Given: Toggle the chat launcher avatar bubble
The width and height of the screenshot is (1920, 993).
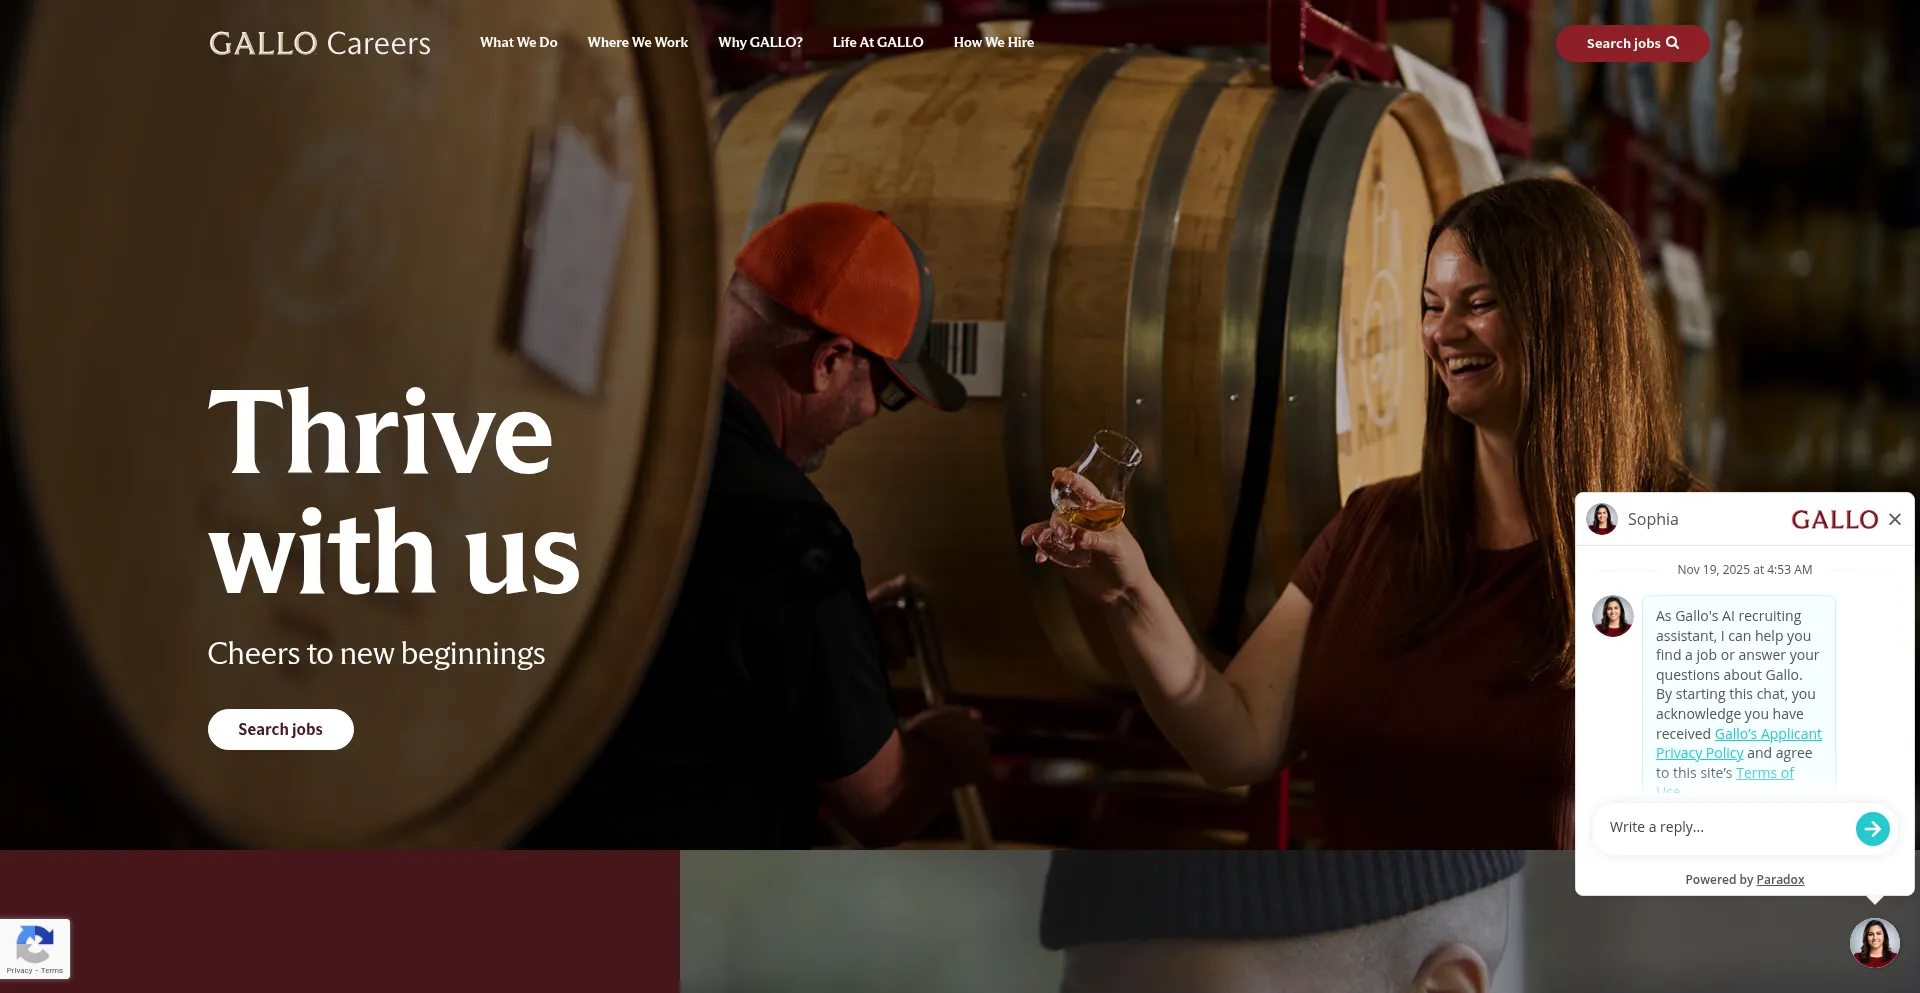Looking at the screenshot, I should 1874,943.
